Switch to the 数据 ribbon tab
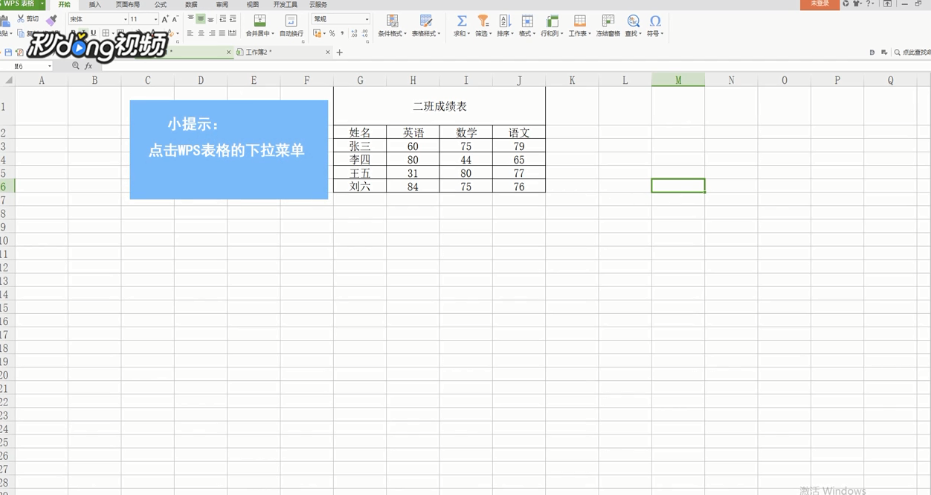Viewport: 931px width, 495px height. click(x=191, y=4)
